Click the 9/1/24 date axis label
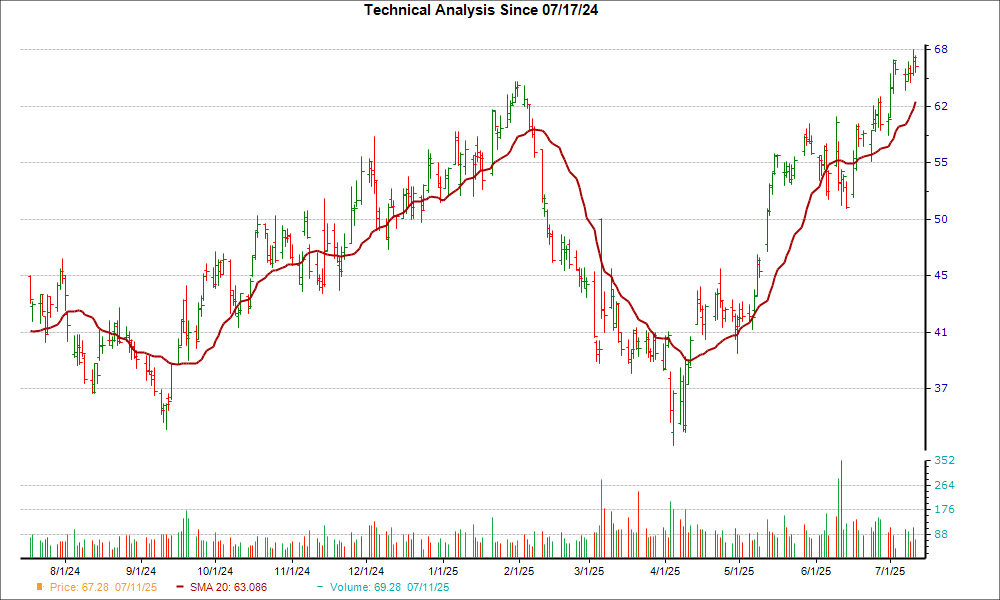The height and width of the screenshot is (600, 1000). click(x=141, y=571)
